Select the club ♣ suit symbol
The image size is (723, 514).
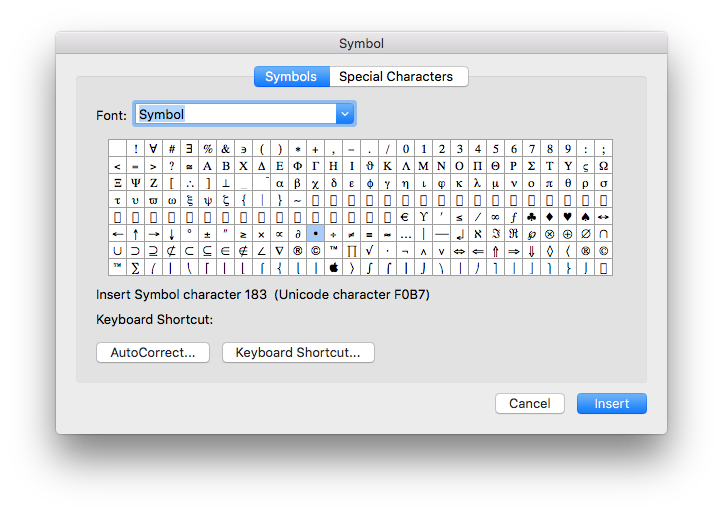click(x=532, y=217)
